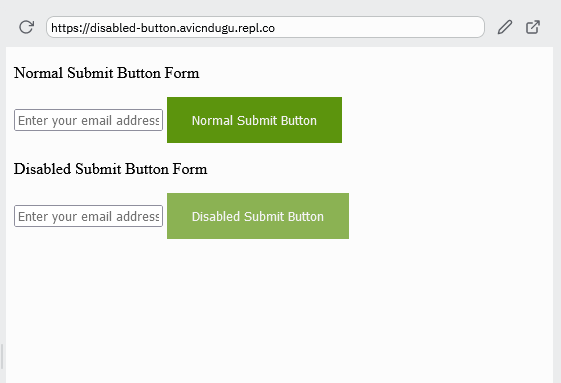Select the pencil icon right of URL bar
561x383 pixels.
504,27
